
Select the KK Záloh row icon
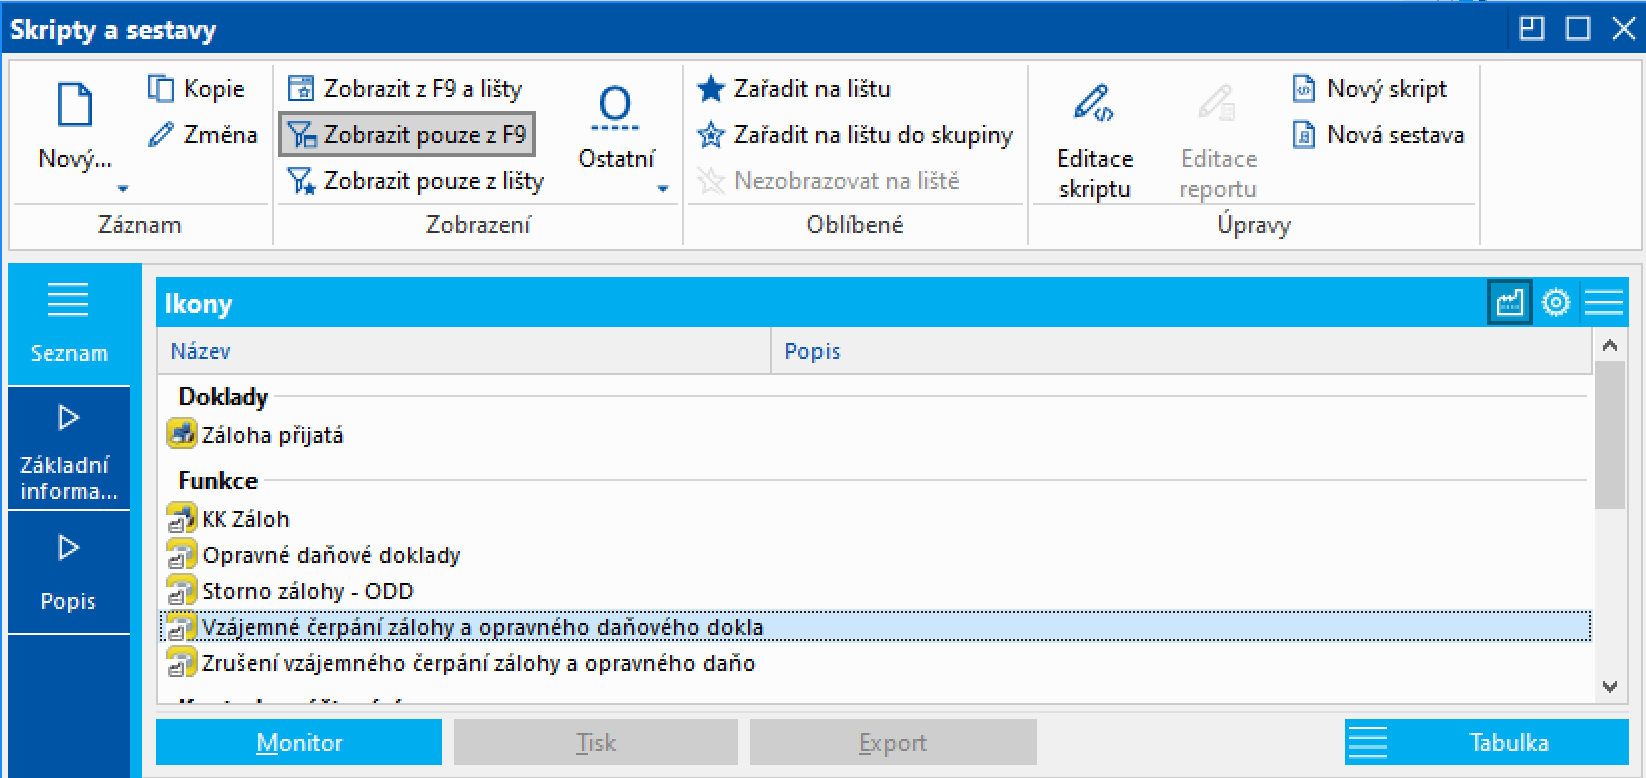pos(181,518)
